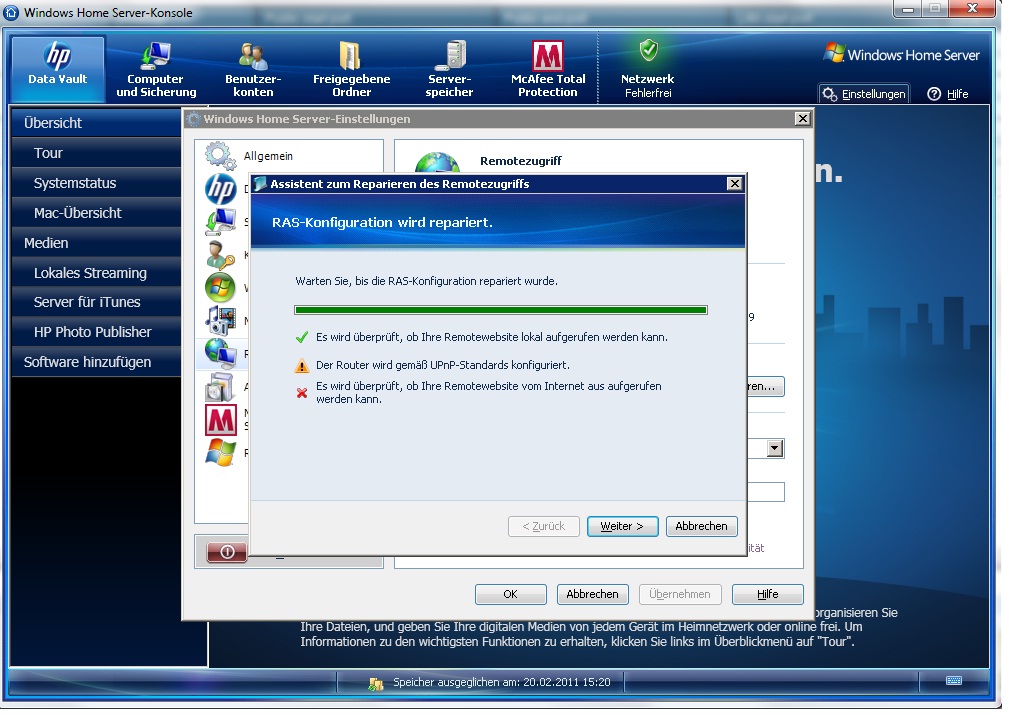
Task: Select the Windows orb settings icon
Action: pyautogui.click(x=221, y=288)
